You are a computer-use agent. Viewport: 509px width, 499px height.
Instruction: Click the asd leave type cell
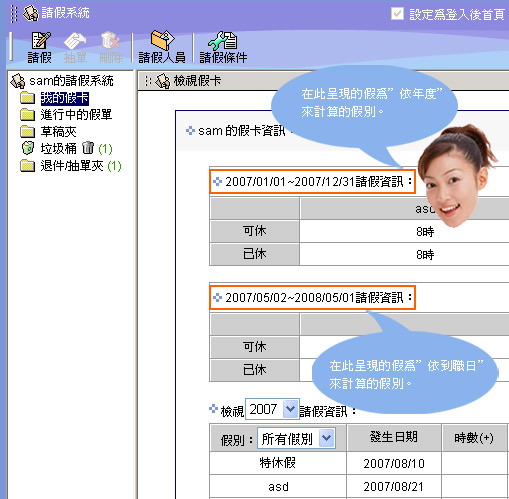click(x=278, y=487)
